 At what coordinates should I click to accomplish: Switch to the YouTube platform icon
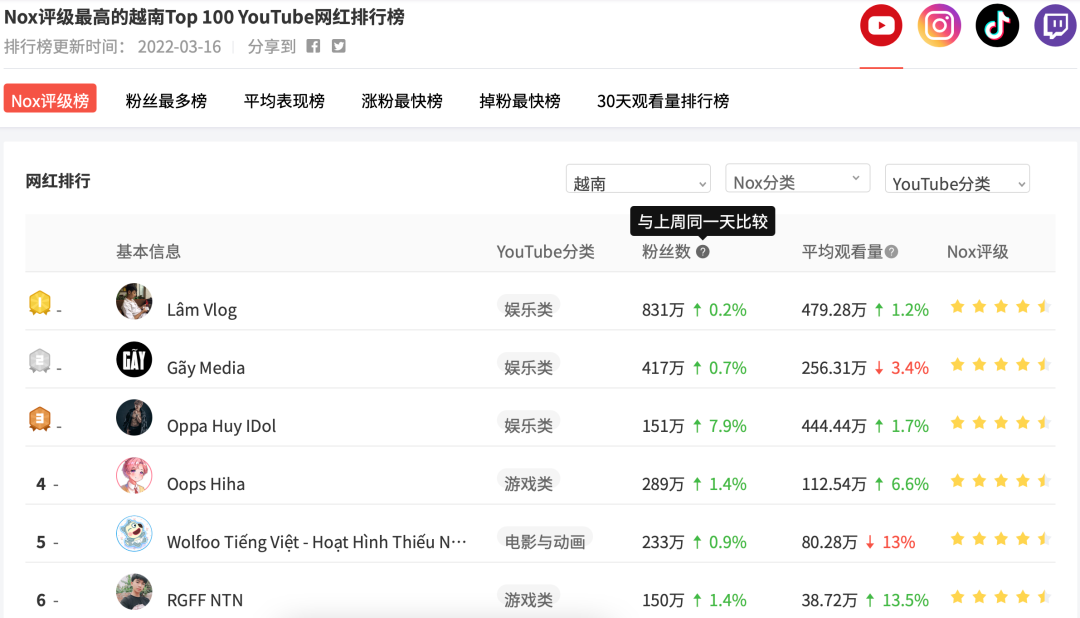pyautogui.click(x=881, y=26)
